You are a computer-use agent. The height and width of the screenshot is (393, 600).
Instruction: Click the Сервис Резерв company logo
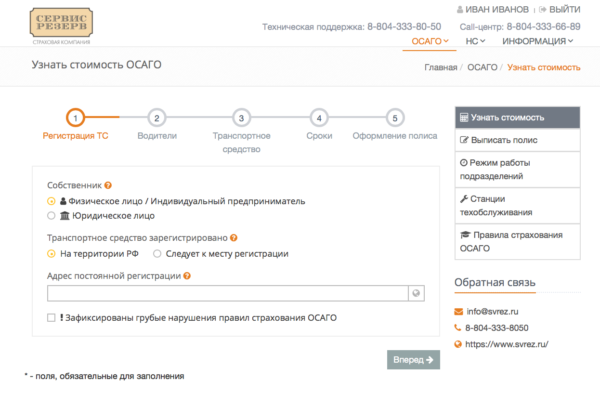(x=61, y=26)
